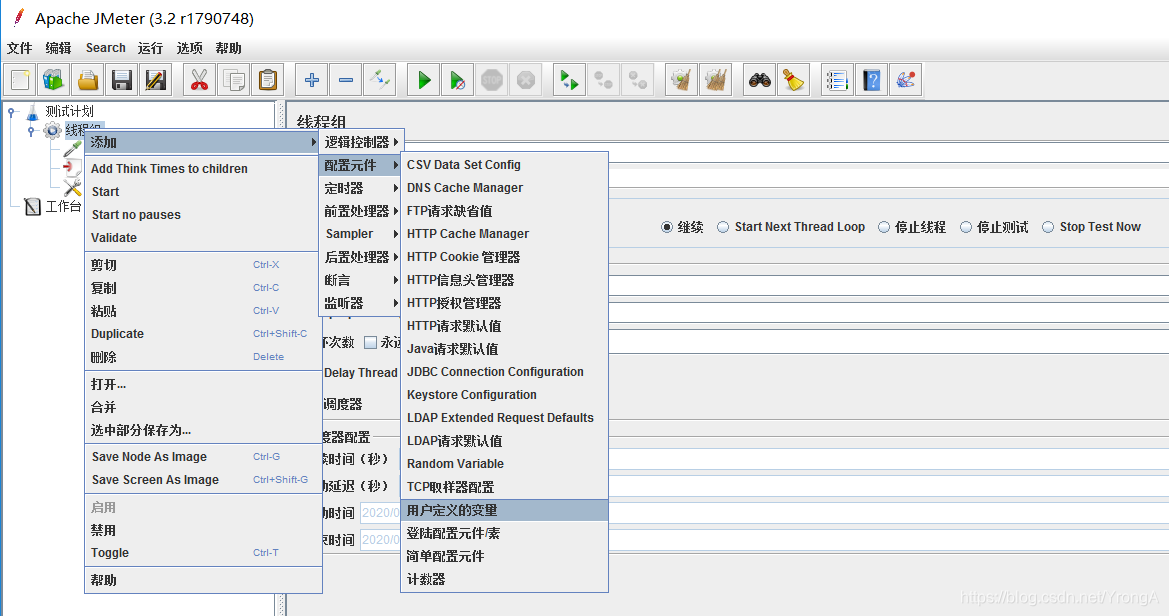1169x616 pixels.
Task: Choose CSV Data Set Config
Action: tap(505, 165)
